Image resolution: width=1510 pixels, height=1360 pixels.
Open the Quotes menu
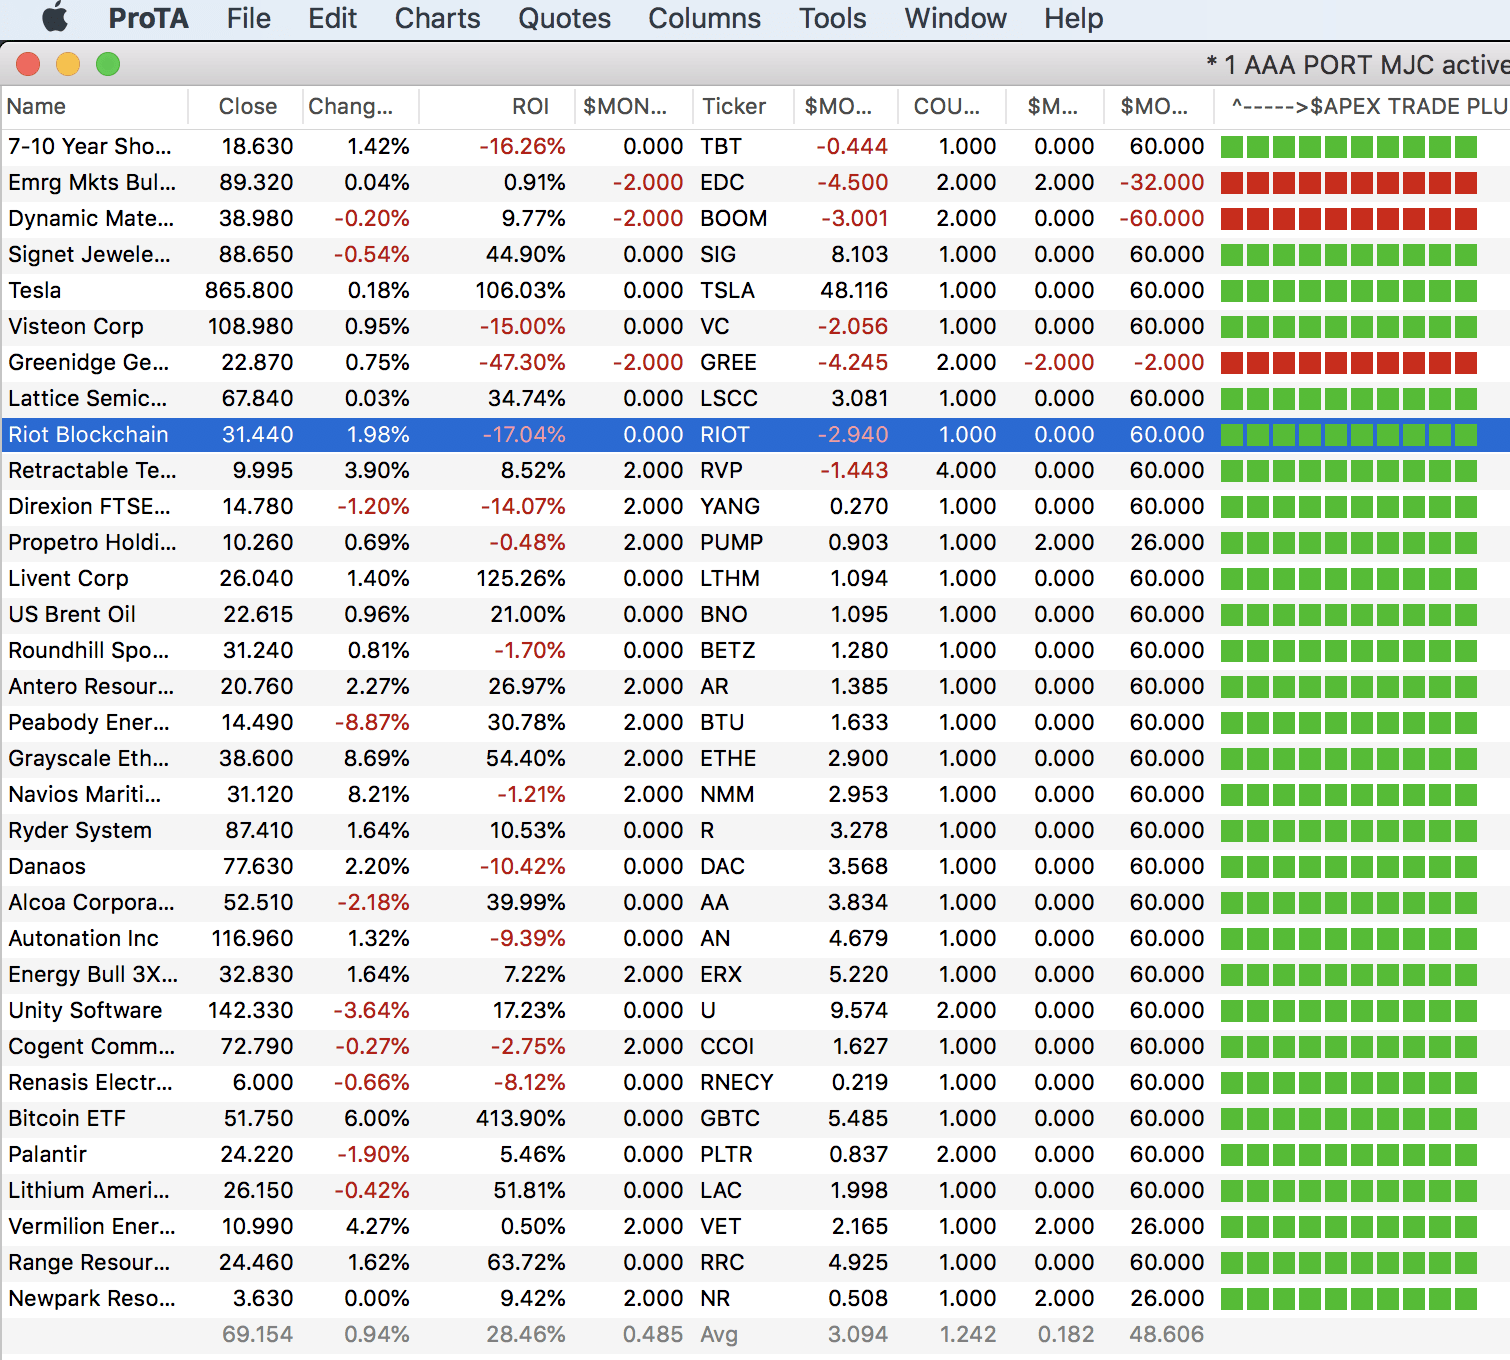point(565,18)
